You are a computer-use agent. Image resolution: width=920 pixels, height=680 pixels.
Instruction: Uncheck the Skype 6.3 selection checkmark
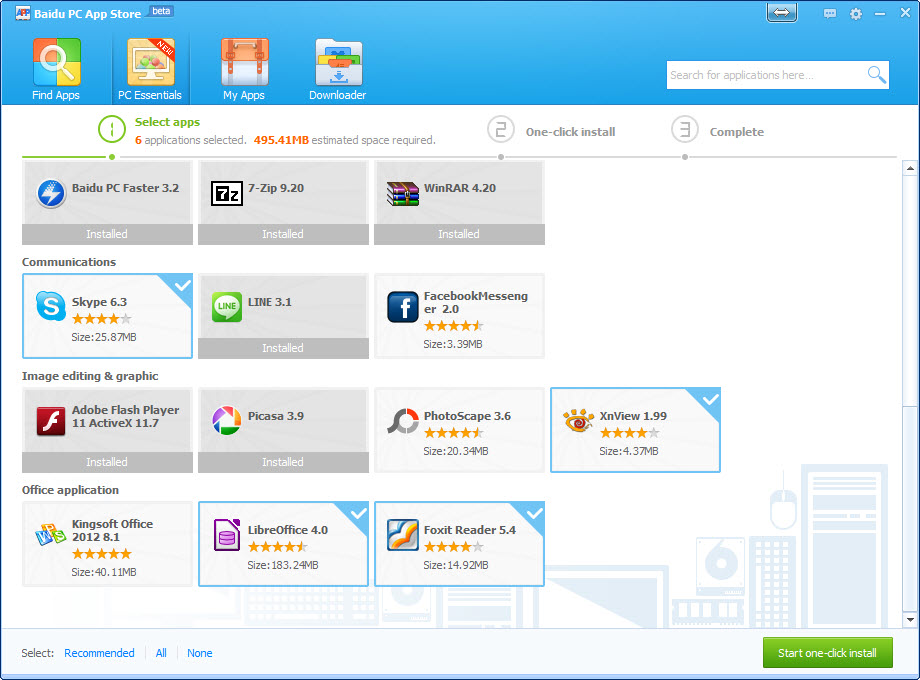(x=182, y=285)
